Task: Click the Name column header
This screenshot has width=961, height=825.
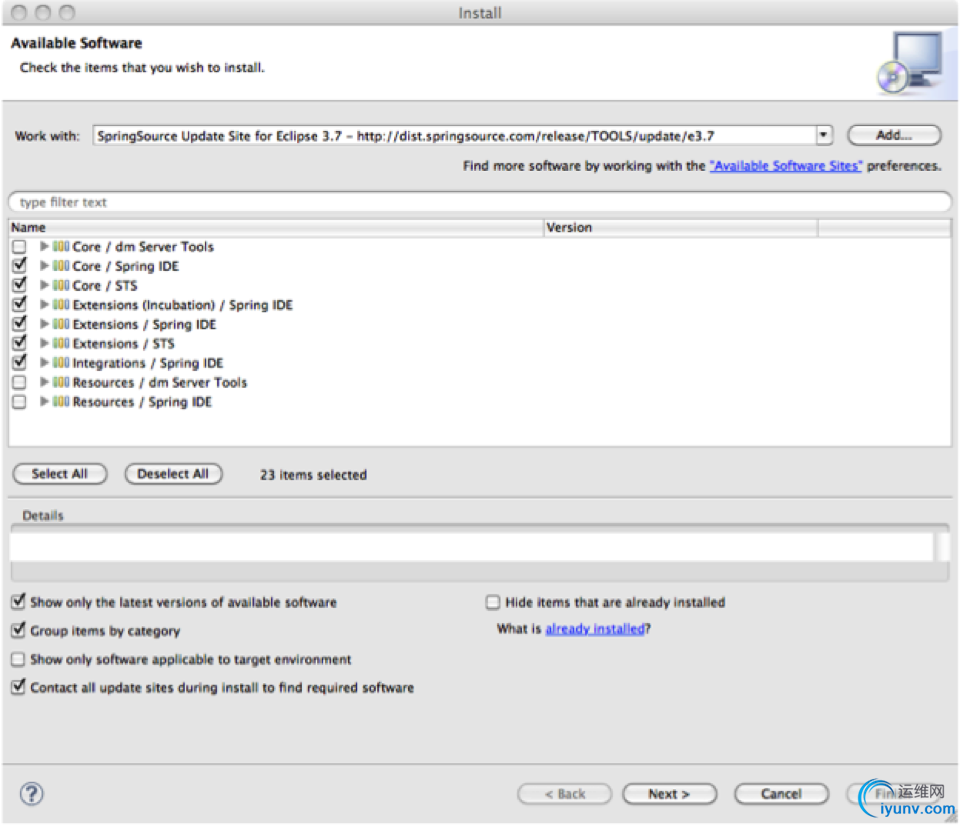Action: [x=276, y=227]
